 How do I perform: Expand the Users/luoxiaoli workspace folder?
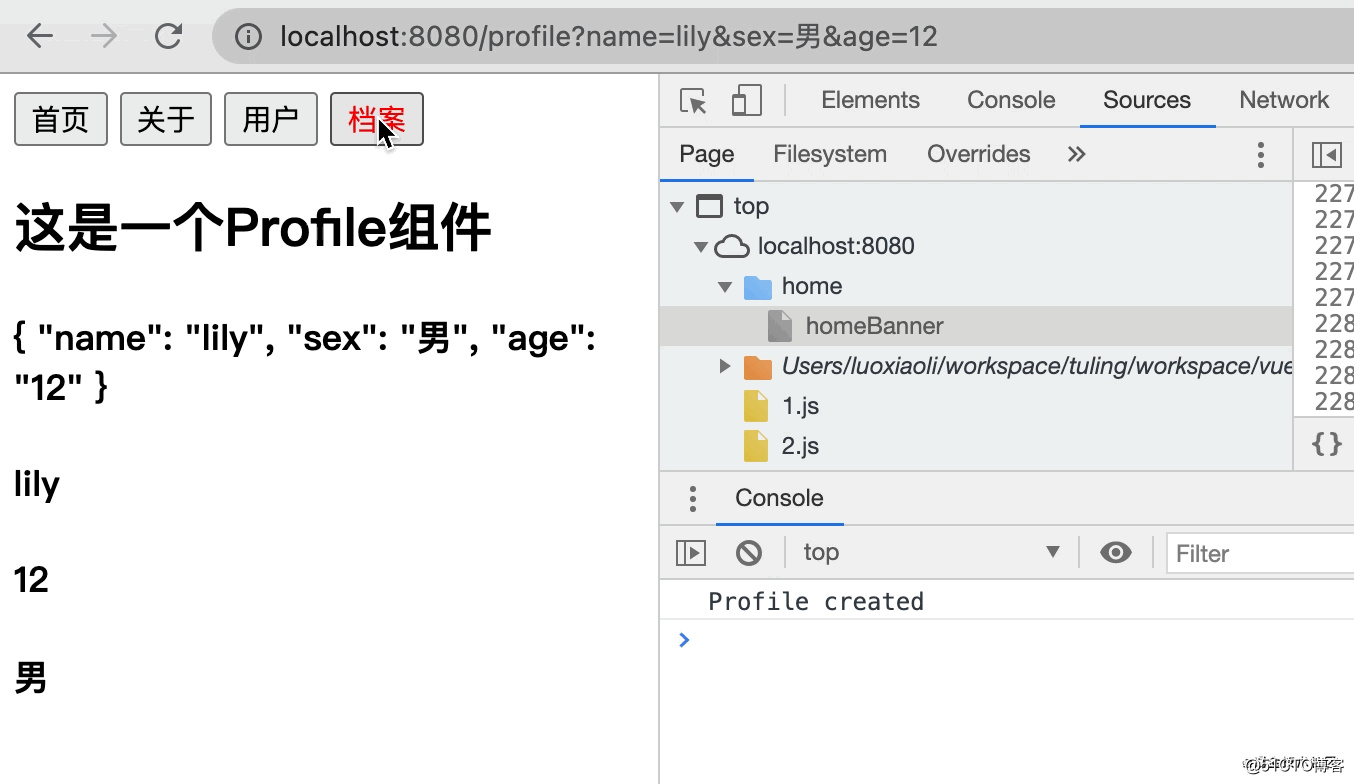click(x=725, y=366)
